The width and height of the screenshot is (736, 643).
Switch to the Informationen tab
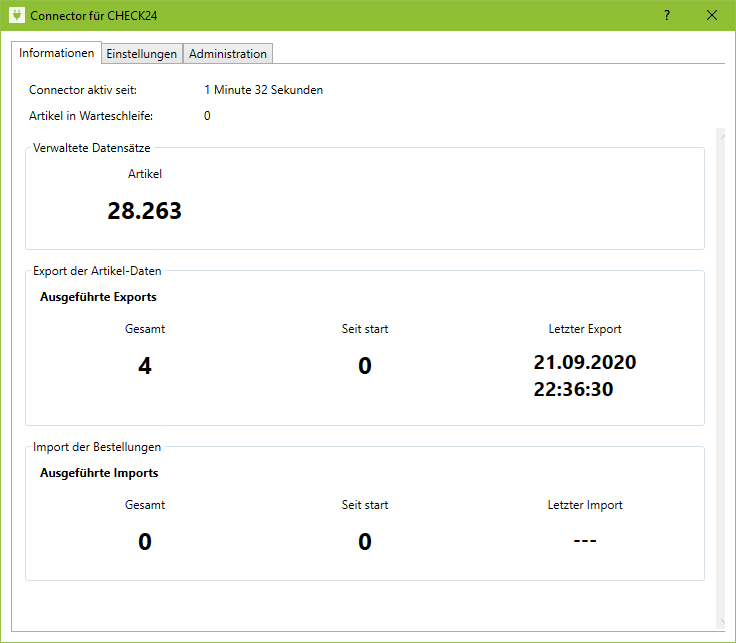pos(57,53)
